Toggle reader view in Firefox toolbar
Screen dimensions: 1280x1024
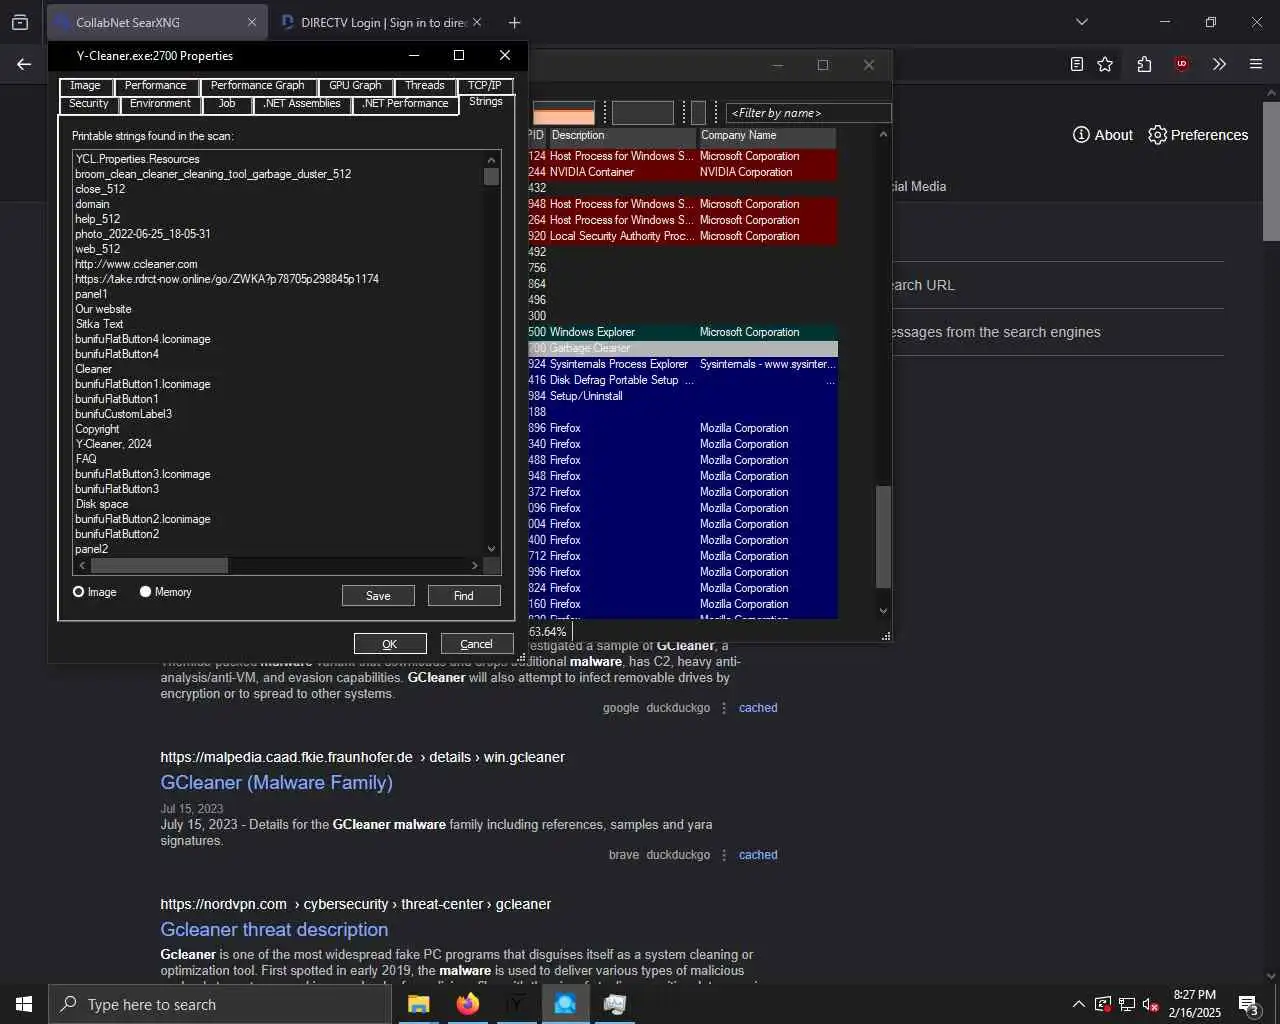1076,64
